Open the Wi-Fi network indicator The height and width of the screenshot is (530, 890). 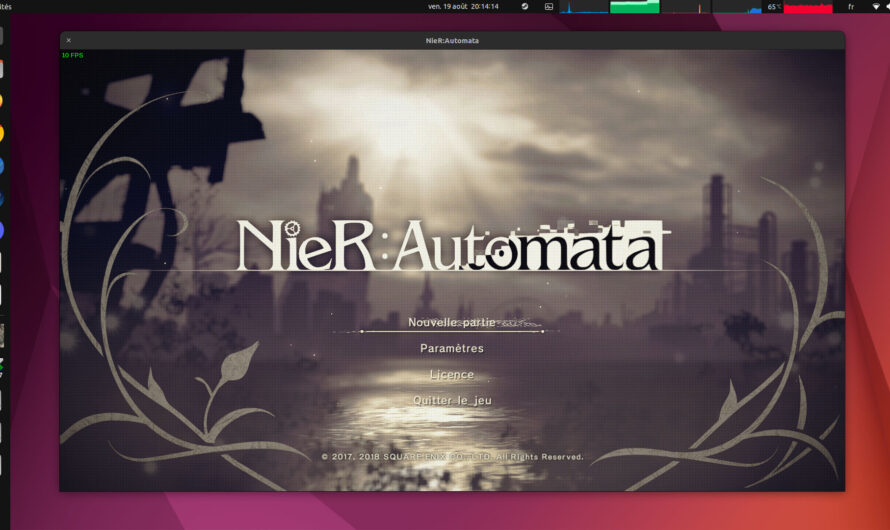pos(876,7)
